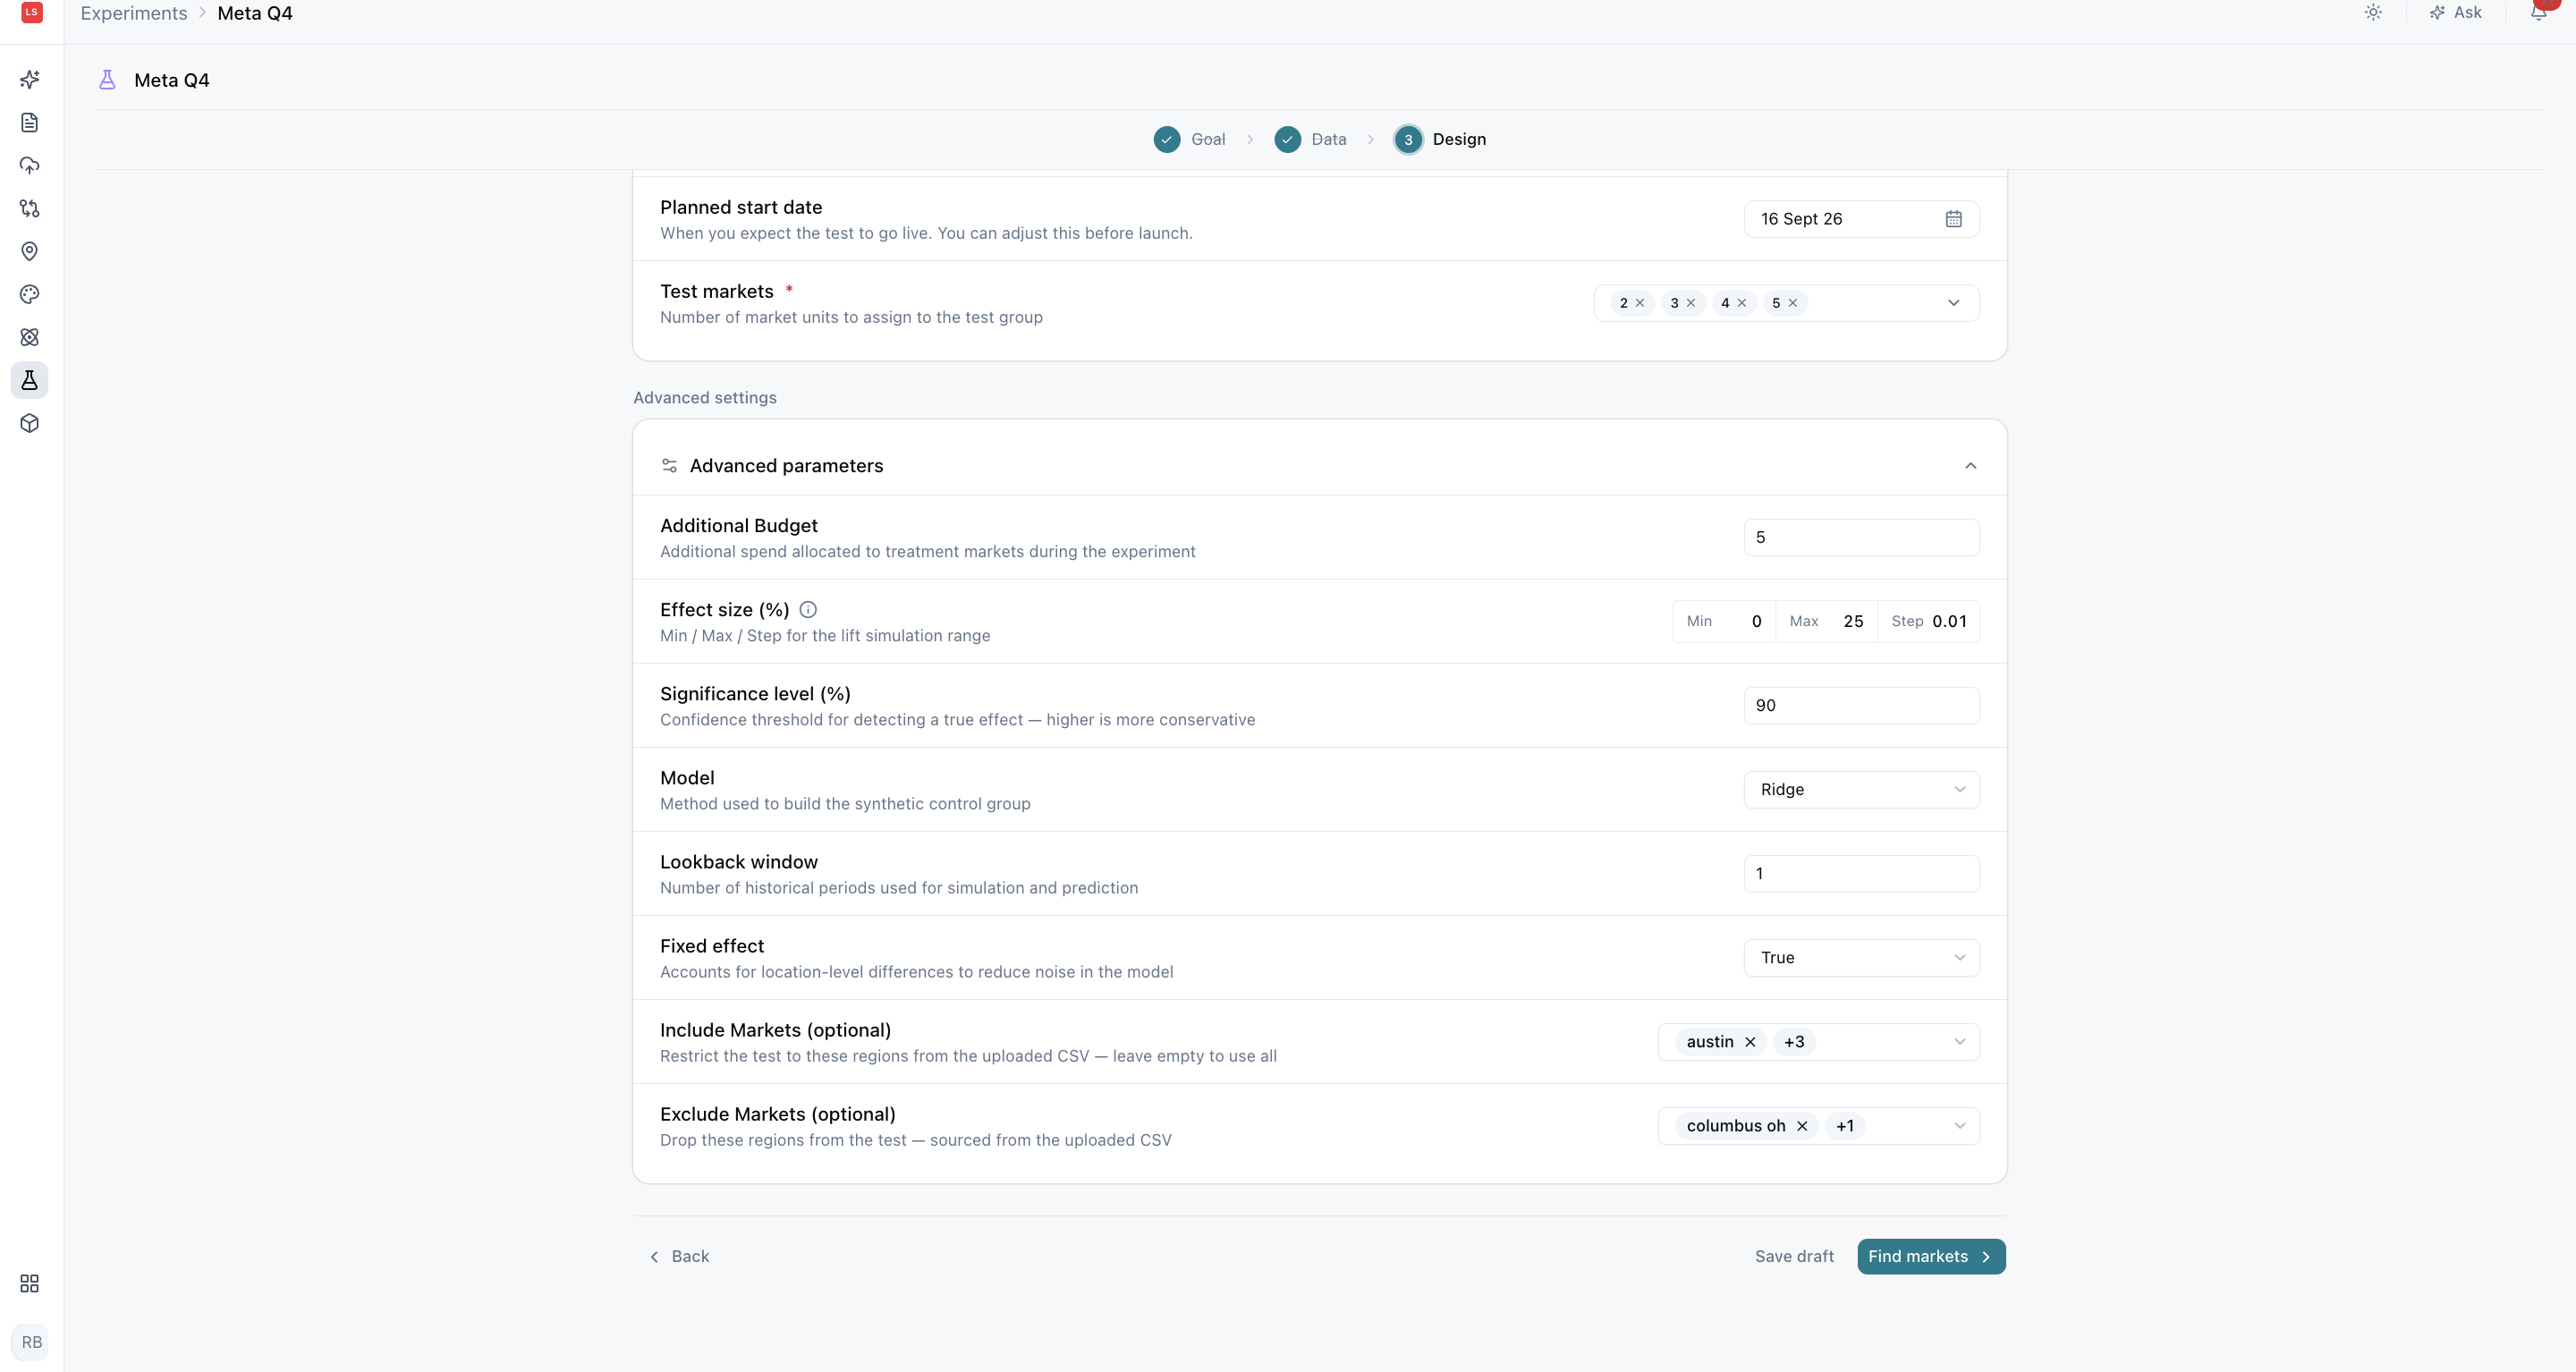Toggle the sun theme icon
This screenshot has width=2576, height=1372.
[2373, 13]
